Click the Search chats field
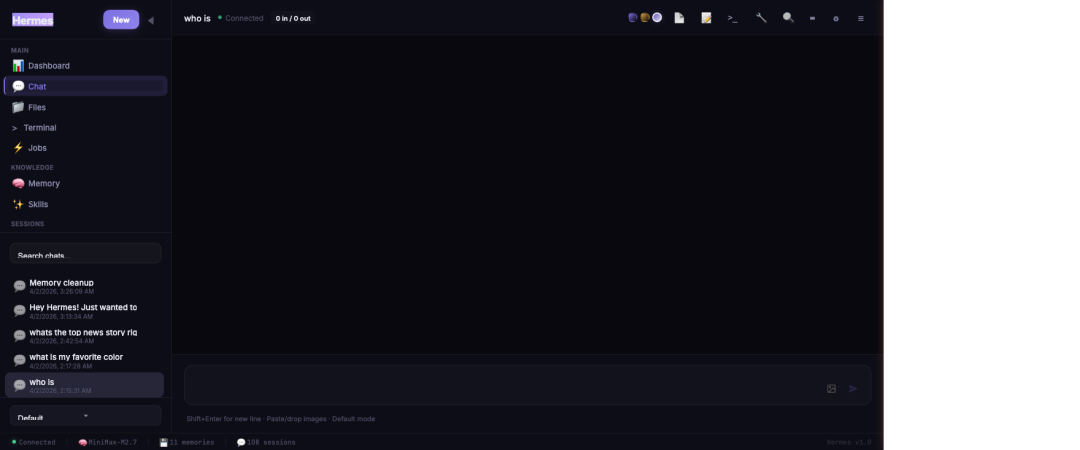 pyautogui.click(x=85, y=254)
